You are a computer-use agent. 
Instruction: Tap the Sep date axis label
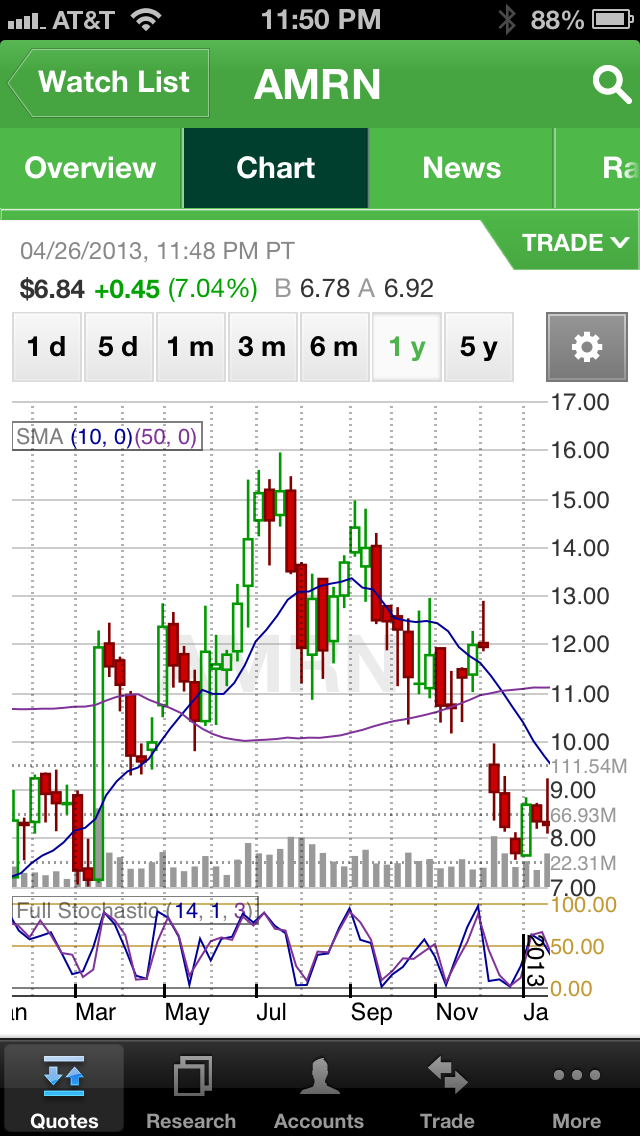coord(371,1011)
